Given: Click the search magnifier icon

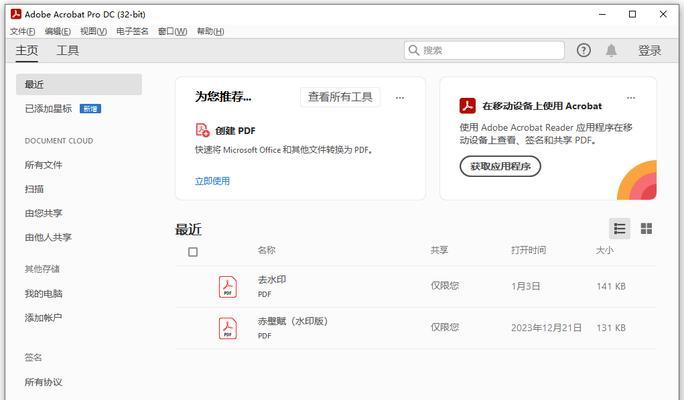Looking at the screenshot, I should [x=414, y=50].
